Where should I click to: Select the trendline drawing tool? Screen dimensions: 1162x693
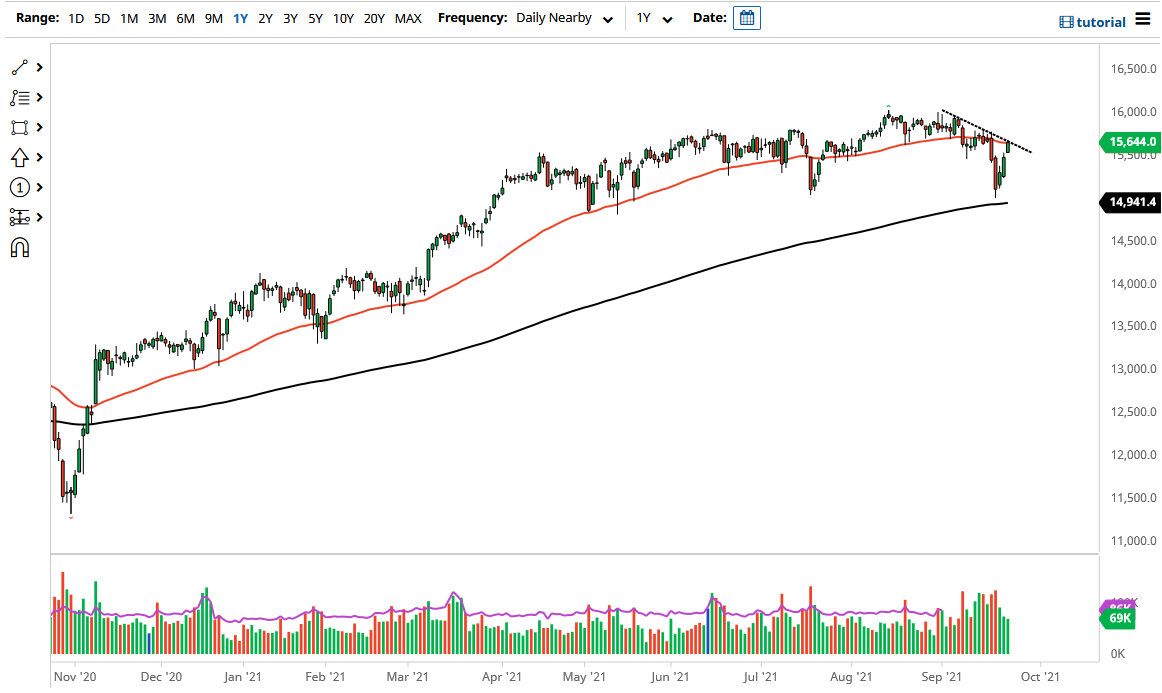20,67
